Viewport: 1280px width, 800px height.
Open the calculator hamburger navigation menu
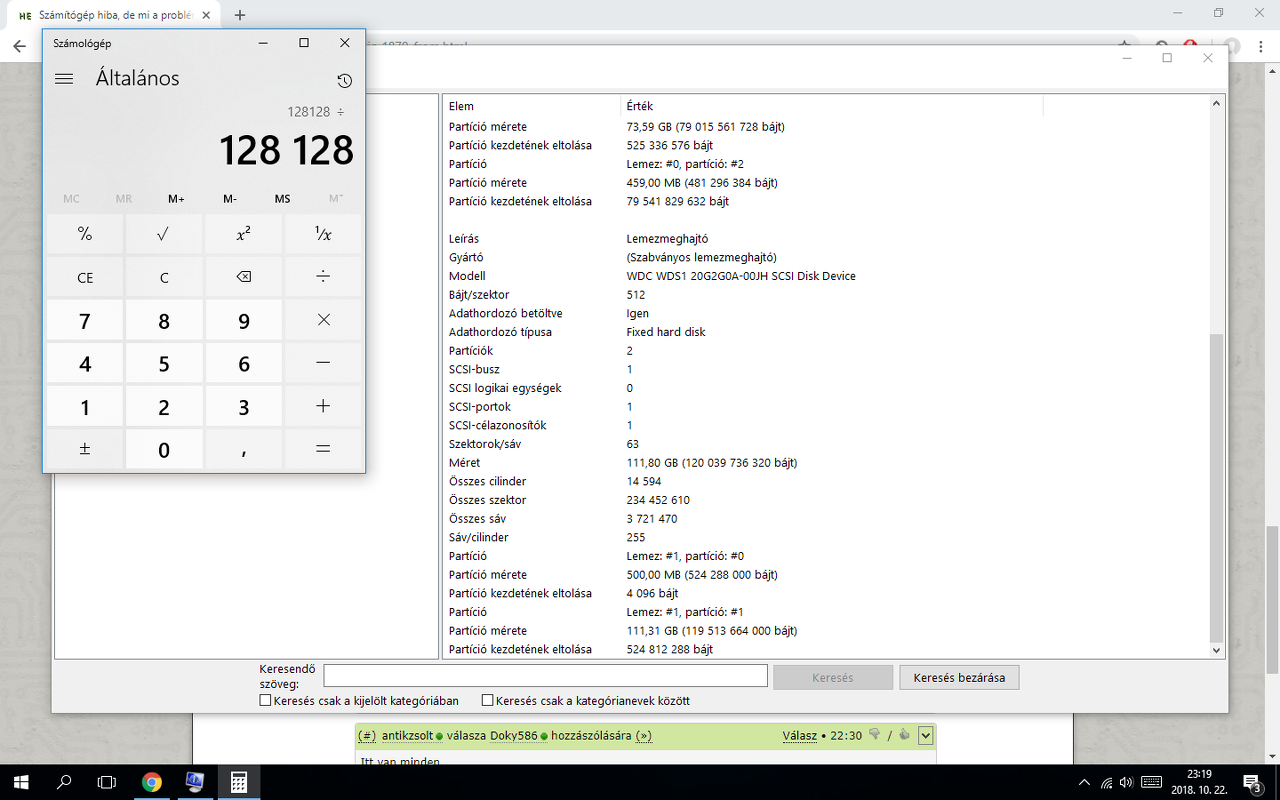point(64,79)
